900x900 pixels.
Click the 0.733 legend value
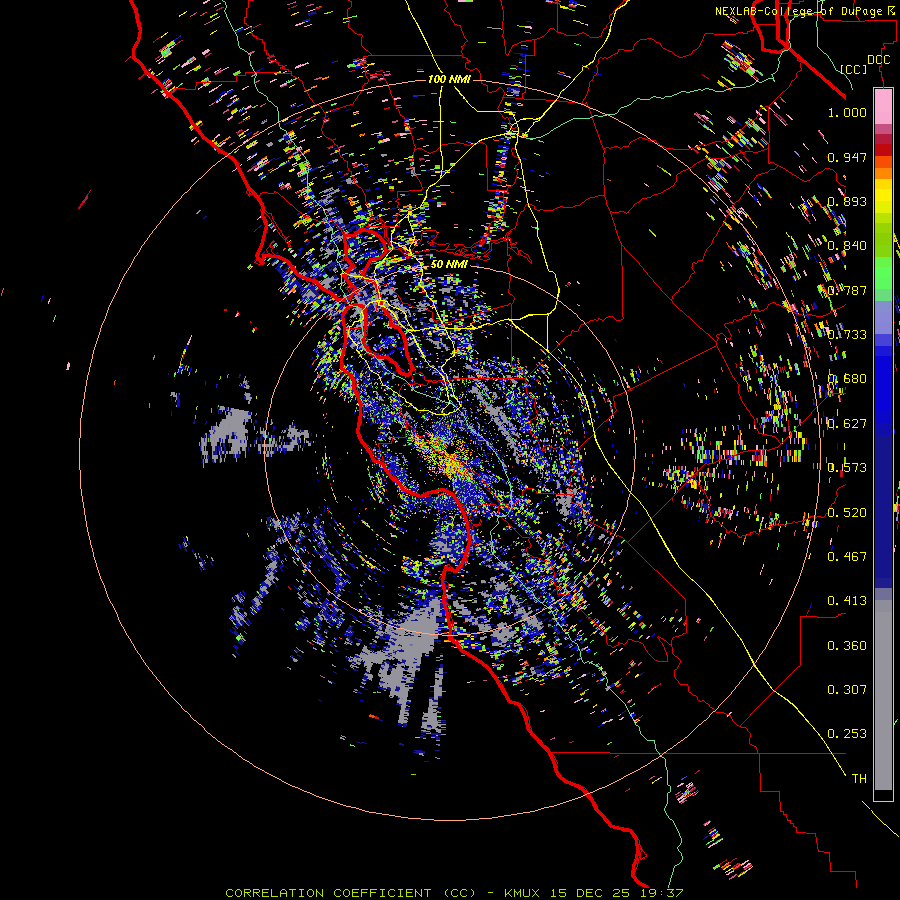click(x=847, y=334)
